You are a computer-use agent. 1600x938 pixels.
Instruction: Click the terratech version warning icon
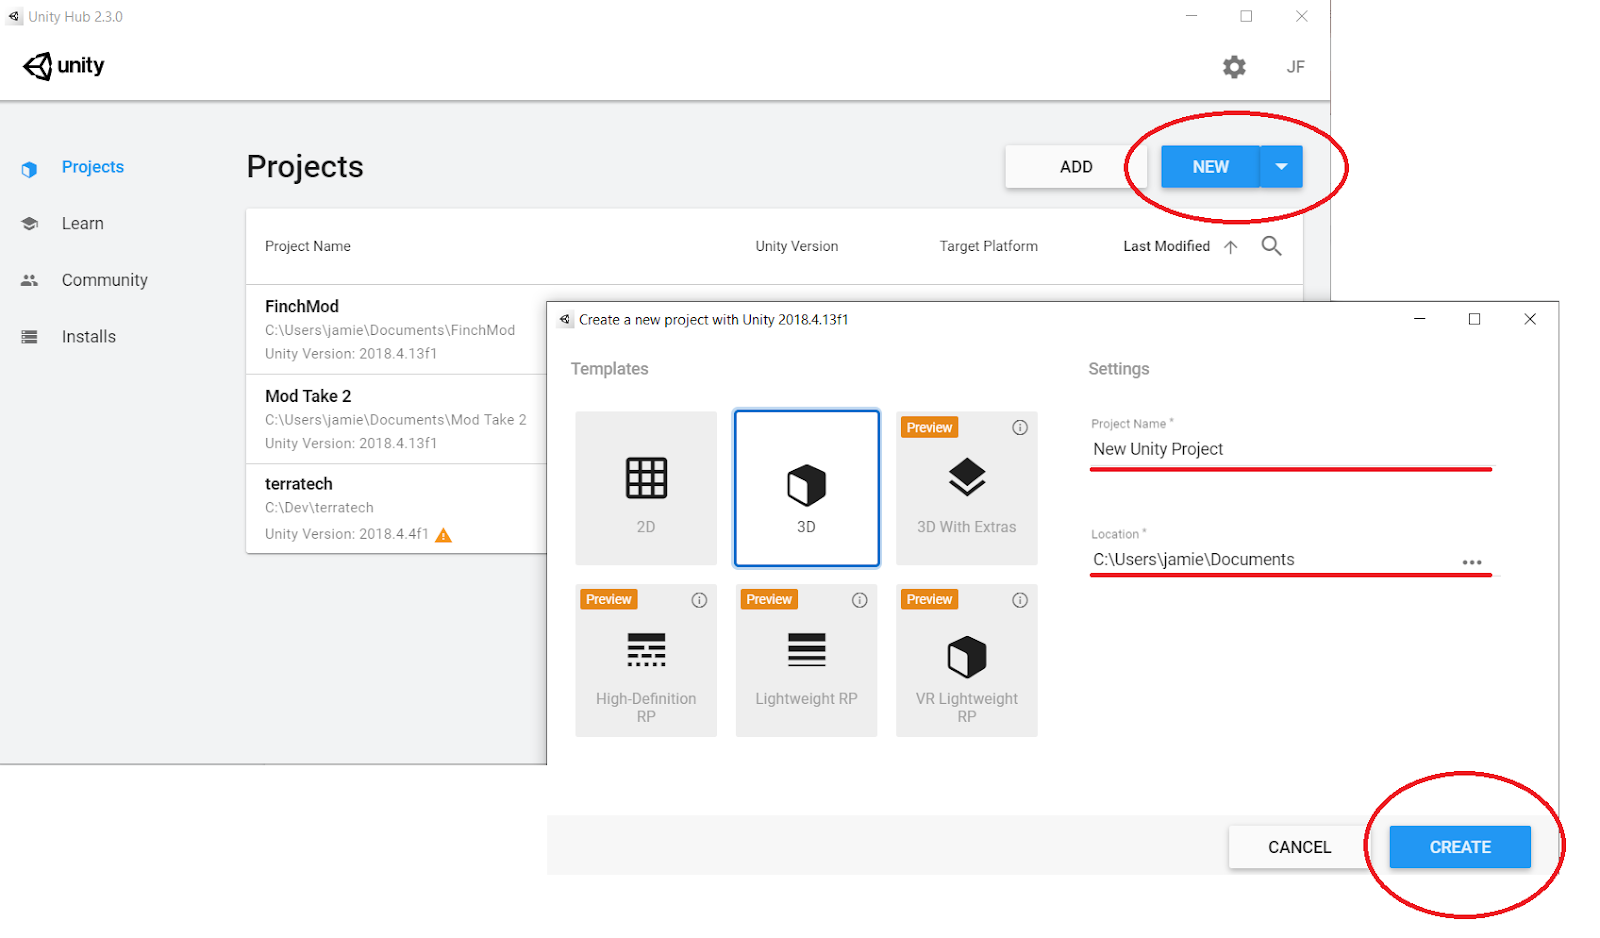[x=444, y=535]
